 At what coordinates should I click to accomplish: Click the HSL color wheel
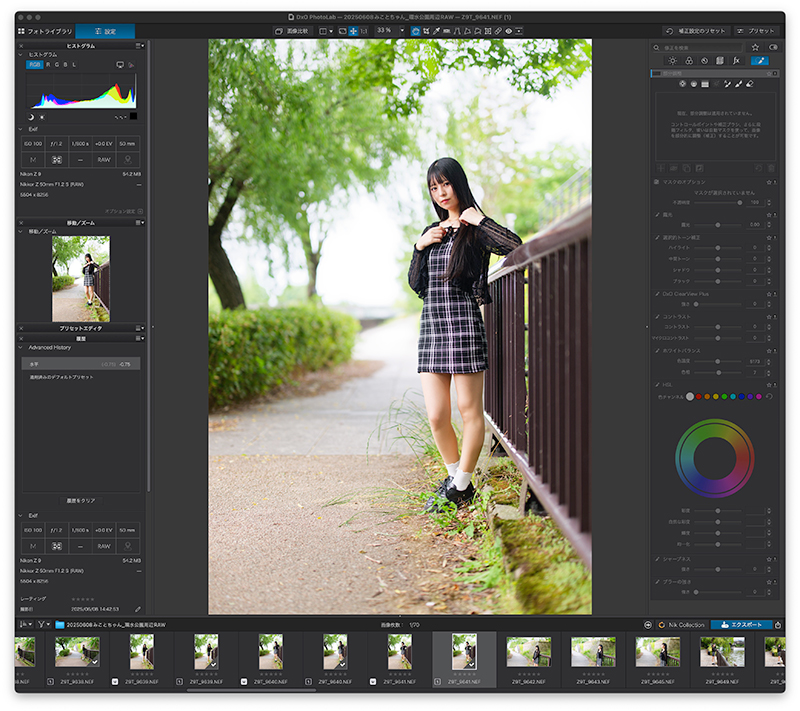pos(714,458)
